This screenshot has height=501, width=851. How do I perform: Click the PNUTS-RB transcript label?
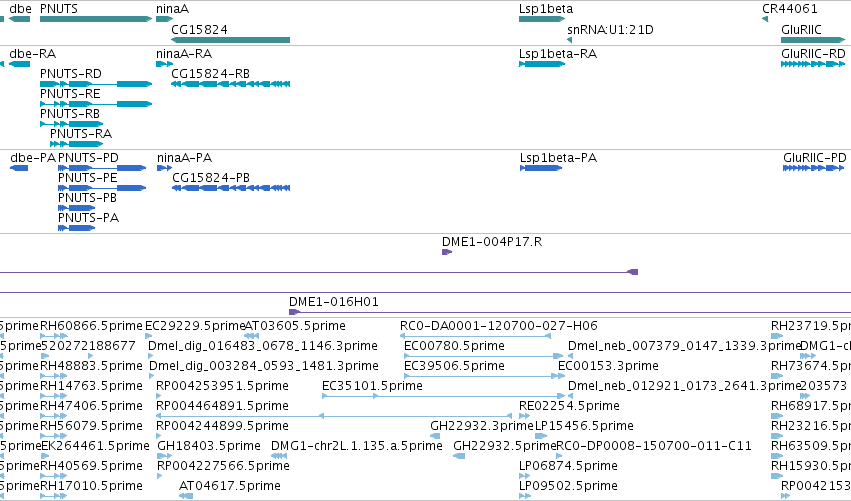70,114
